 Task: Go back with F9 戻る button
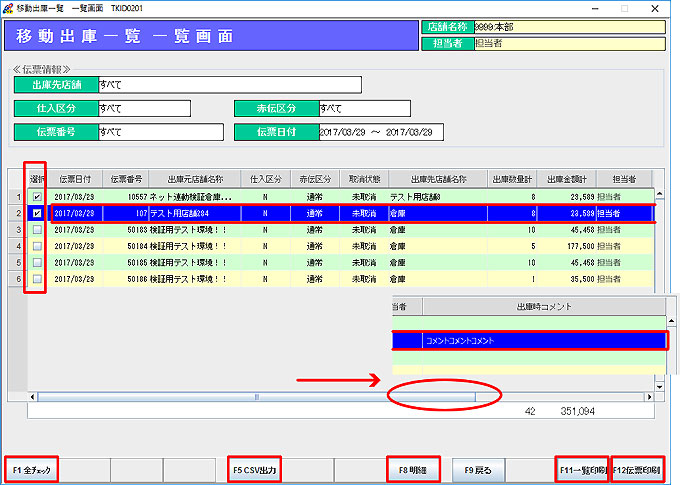[479, 469]
